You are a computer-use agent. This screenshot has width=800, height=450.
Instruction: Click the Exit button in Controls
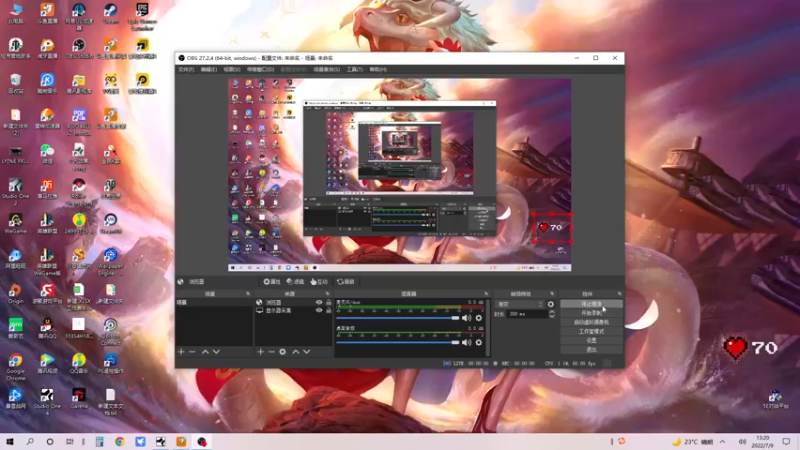(591, 349)
